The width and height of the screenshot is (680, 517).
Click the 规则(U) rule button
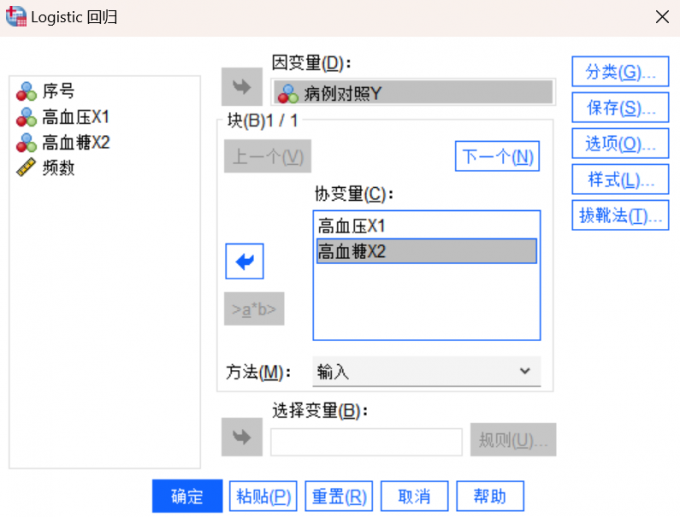pos(513,440)
